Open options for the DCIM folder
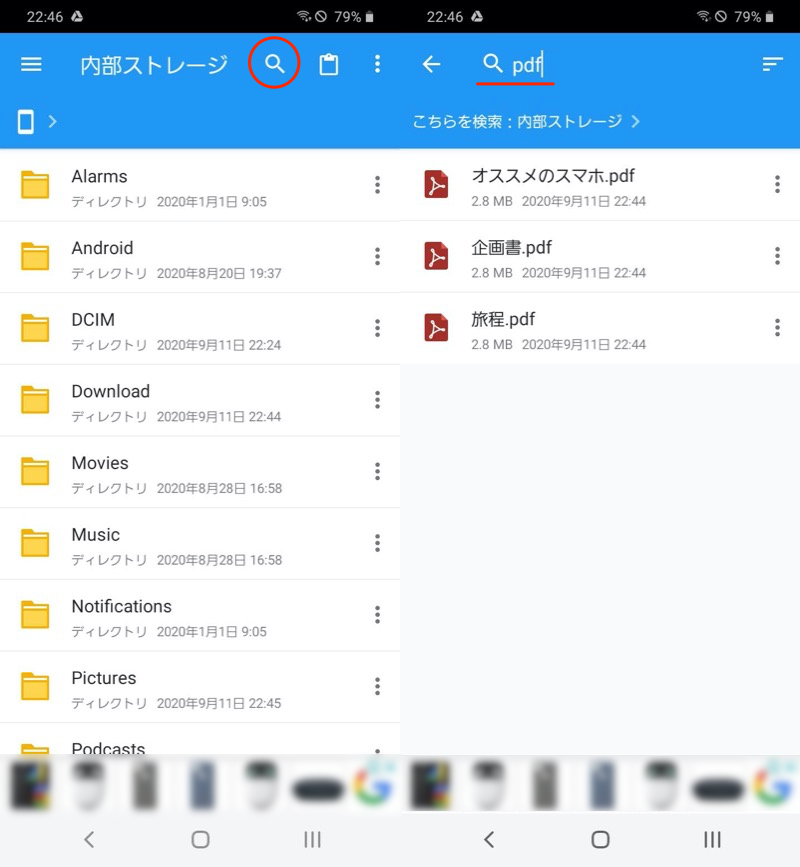The width and height of the screenshot is (800, 867). [377, 328]
